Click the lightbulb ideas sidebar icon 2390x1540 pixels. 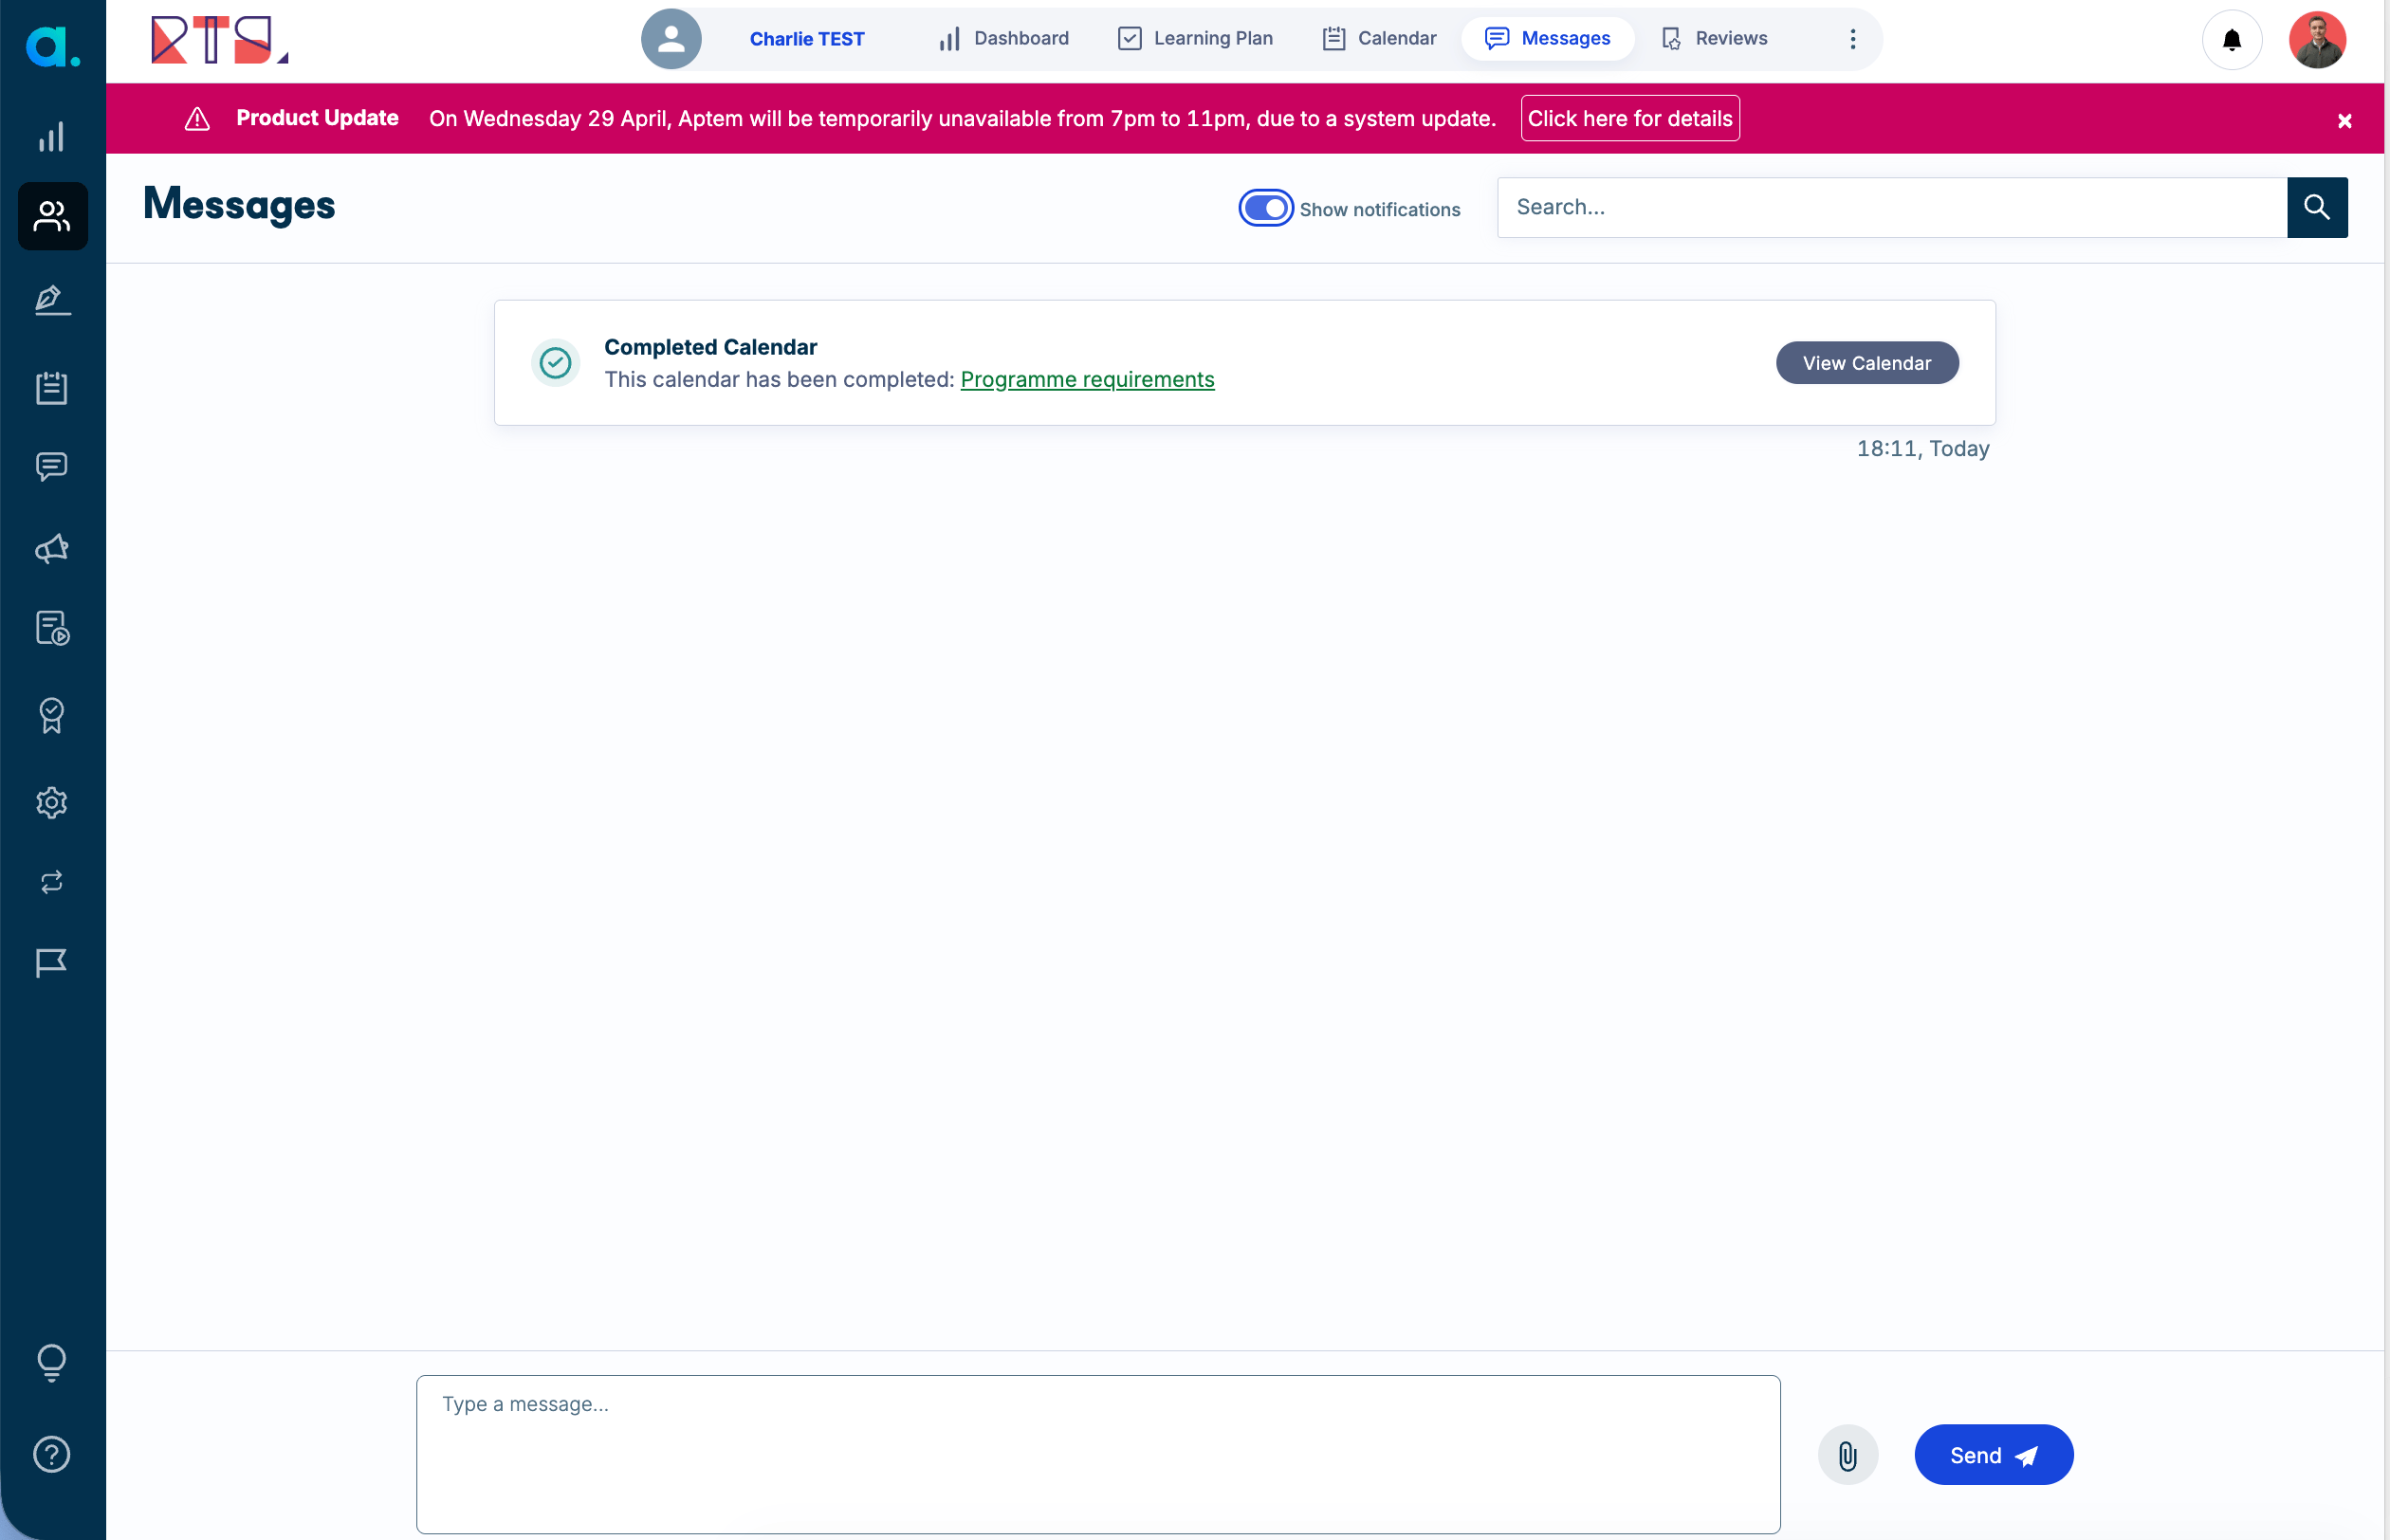pos(52,1362)
